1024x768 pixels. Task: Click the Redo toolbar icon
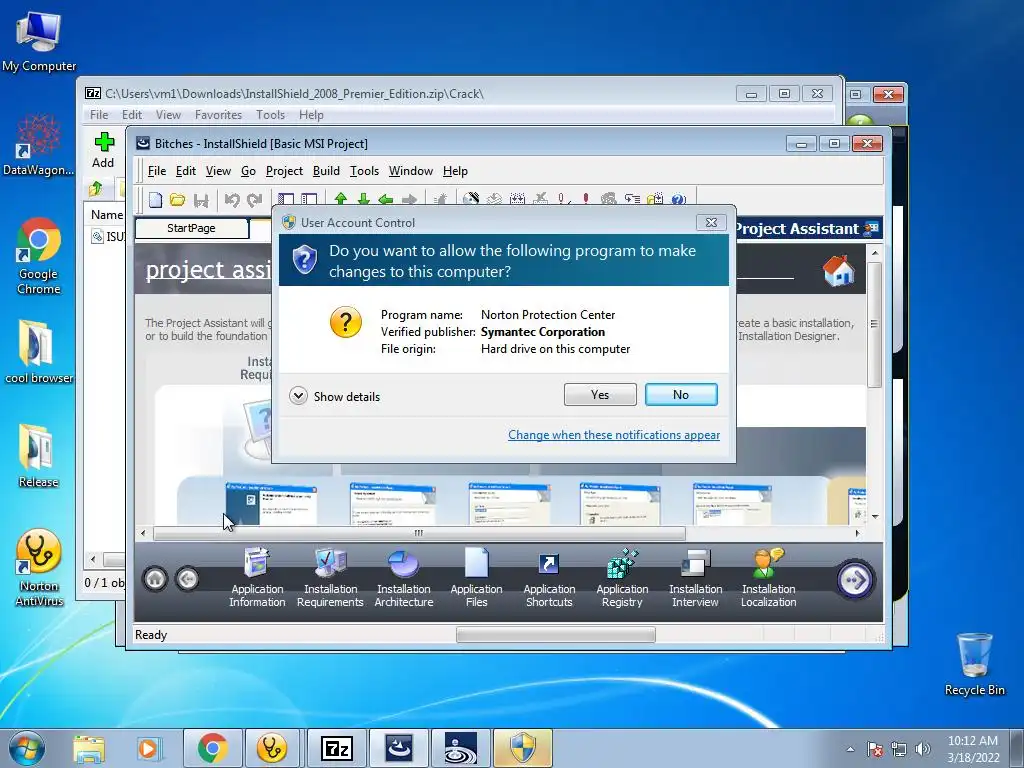tap(255, 199)
